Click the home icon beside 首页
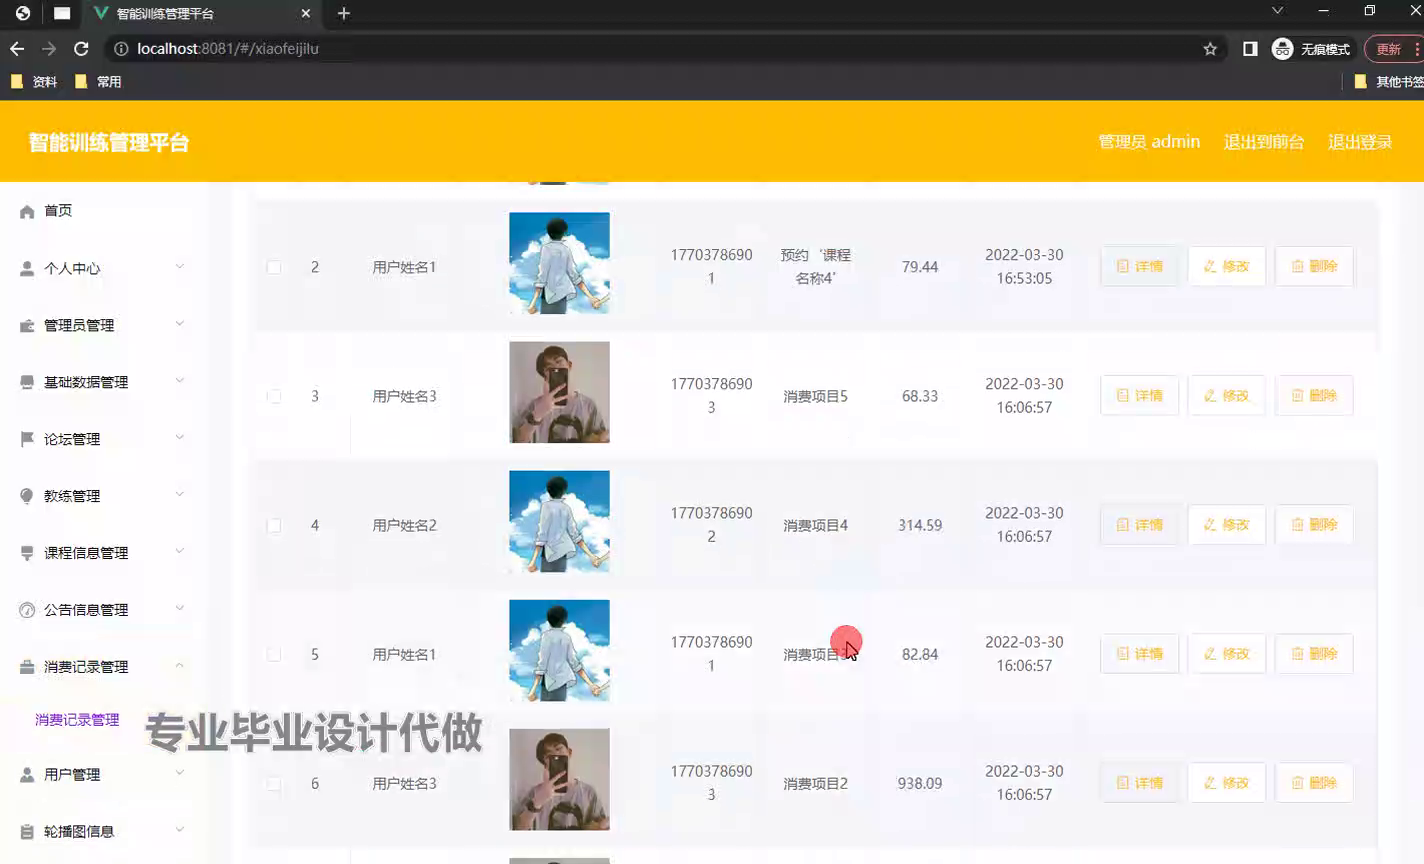The height and width of the screenshot is (864, 1424). pyautogui.click(x=27, y=211)
